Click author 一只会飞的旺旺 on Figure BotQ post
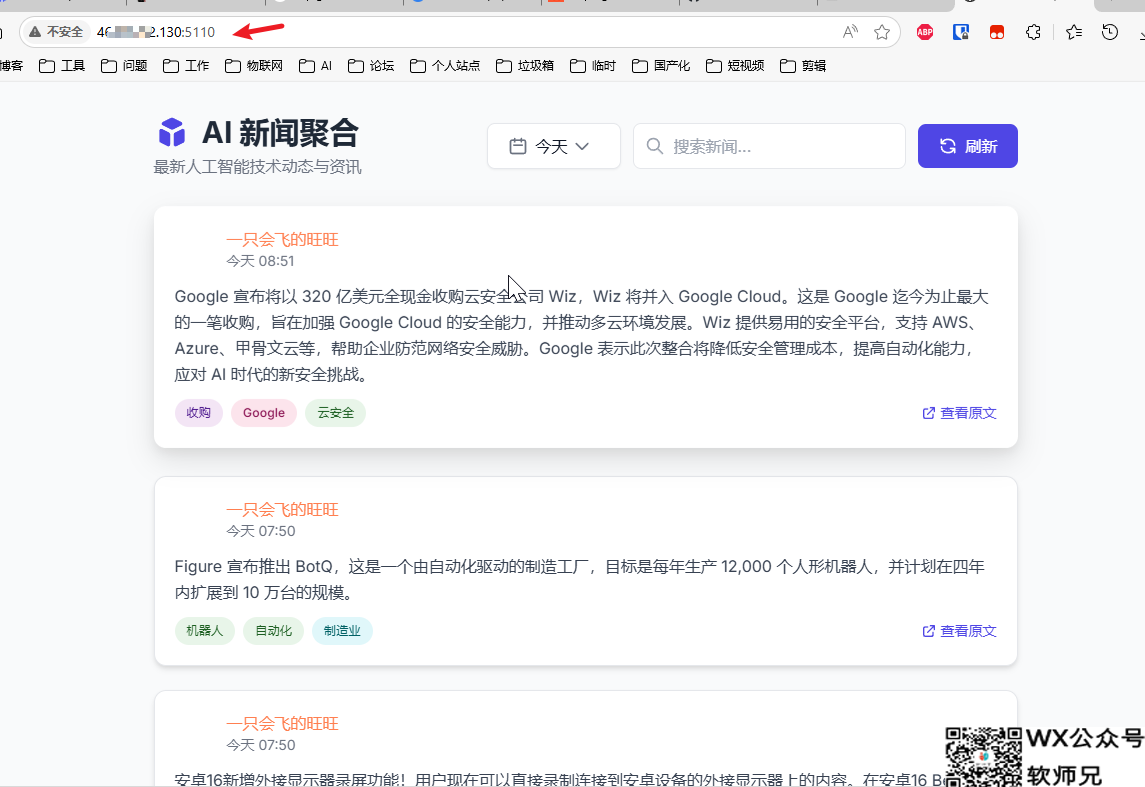This screenshot has height=787, width=1145. click(x=282, y=510)
